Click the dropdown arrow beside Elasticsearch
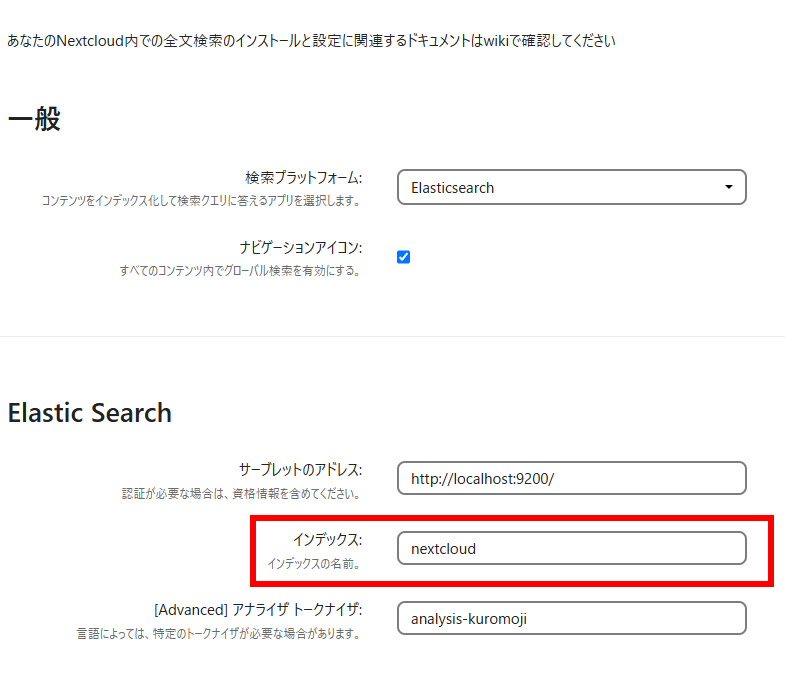The image size is (785, 676). (728, 187)
